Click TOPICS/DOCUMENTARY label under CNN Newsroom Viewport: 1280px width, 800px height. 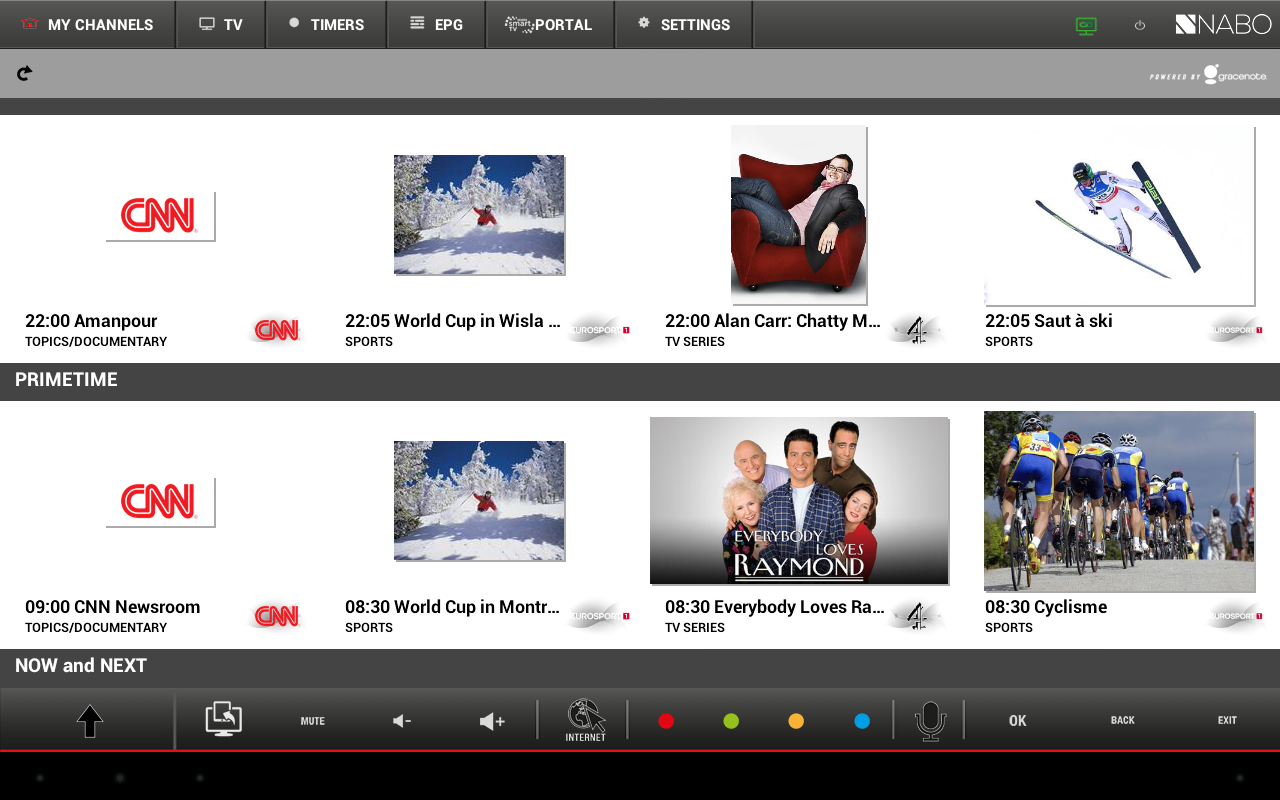coord(96,628)
